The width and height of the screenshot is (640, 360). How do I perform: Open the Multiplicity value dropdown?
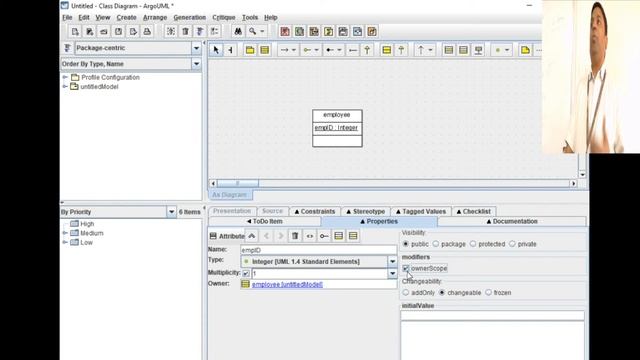[x=392, y=273]
